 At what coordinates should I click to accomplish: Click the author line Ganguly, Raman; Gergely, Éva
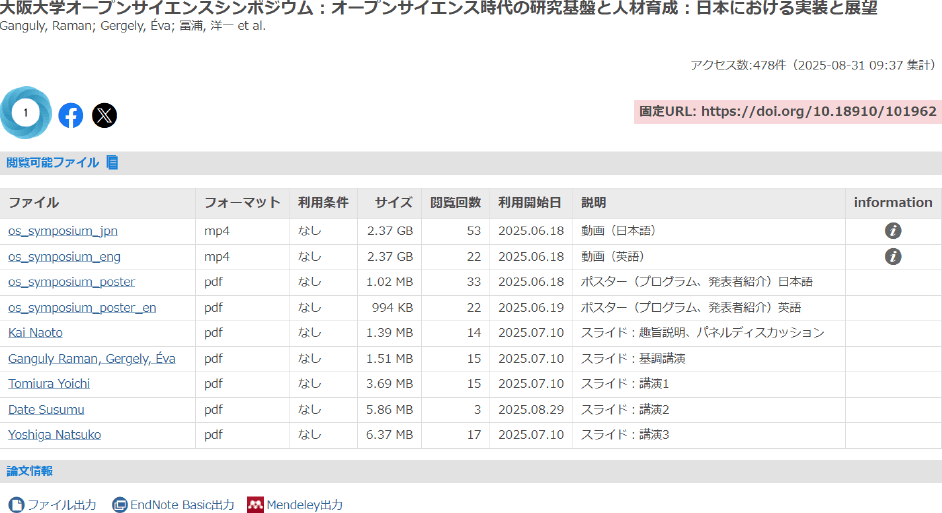coord(85,26)
